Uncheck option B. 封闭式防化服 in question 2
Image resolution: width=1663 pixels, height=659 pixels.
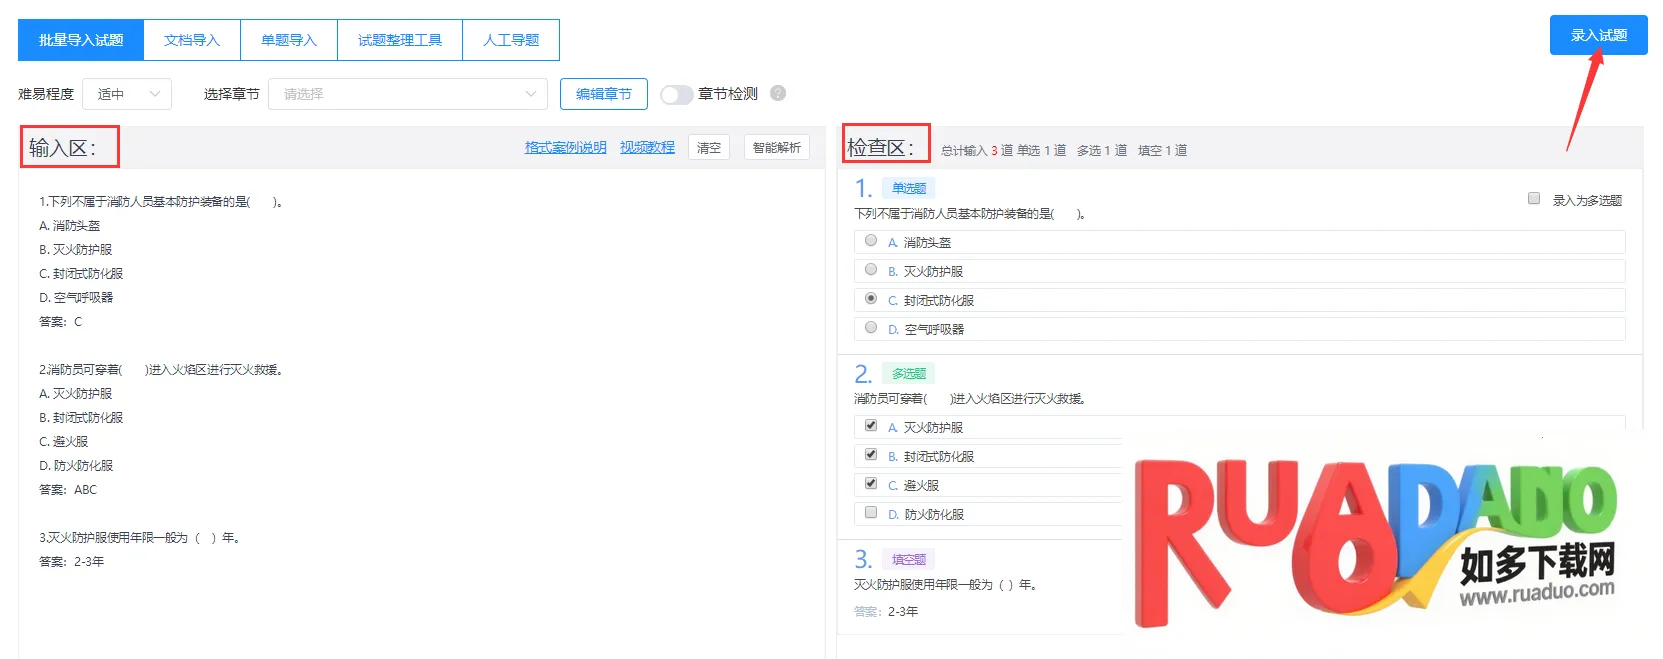click(x=871, y=455)
